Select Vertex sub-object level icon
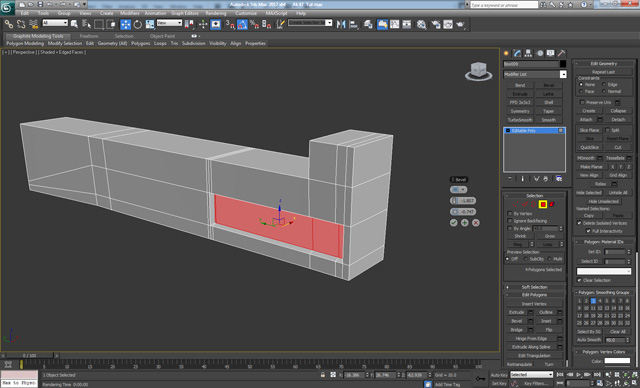The image size is (640, 388). point(516,204)
